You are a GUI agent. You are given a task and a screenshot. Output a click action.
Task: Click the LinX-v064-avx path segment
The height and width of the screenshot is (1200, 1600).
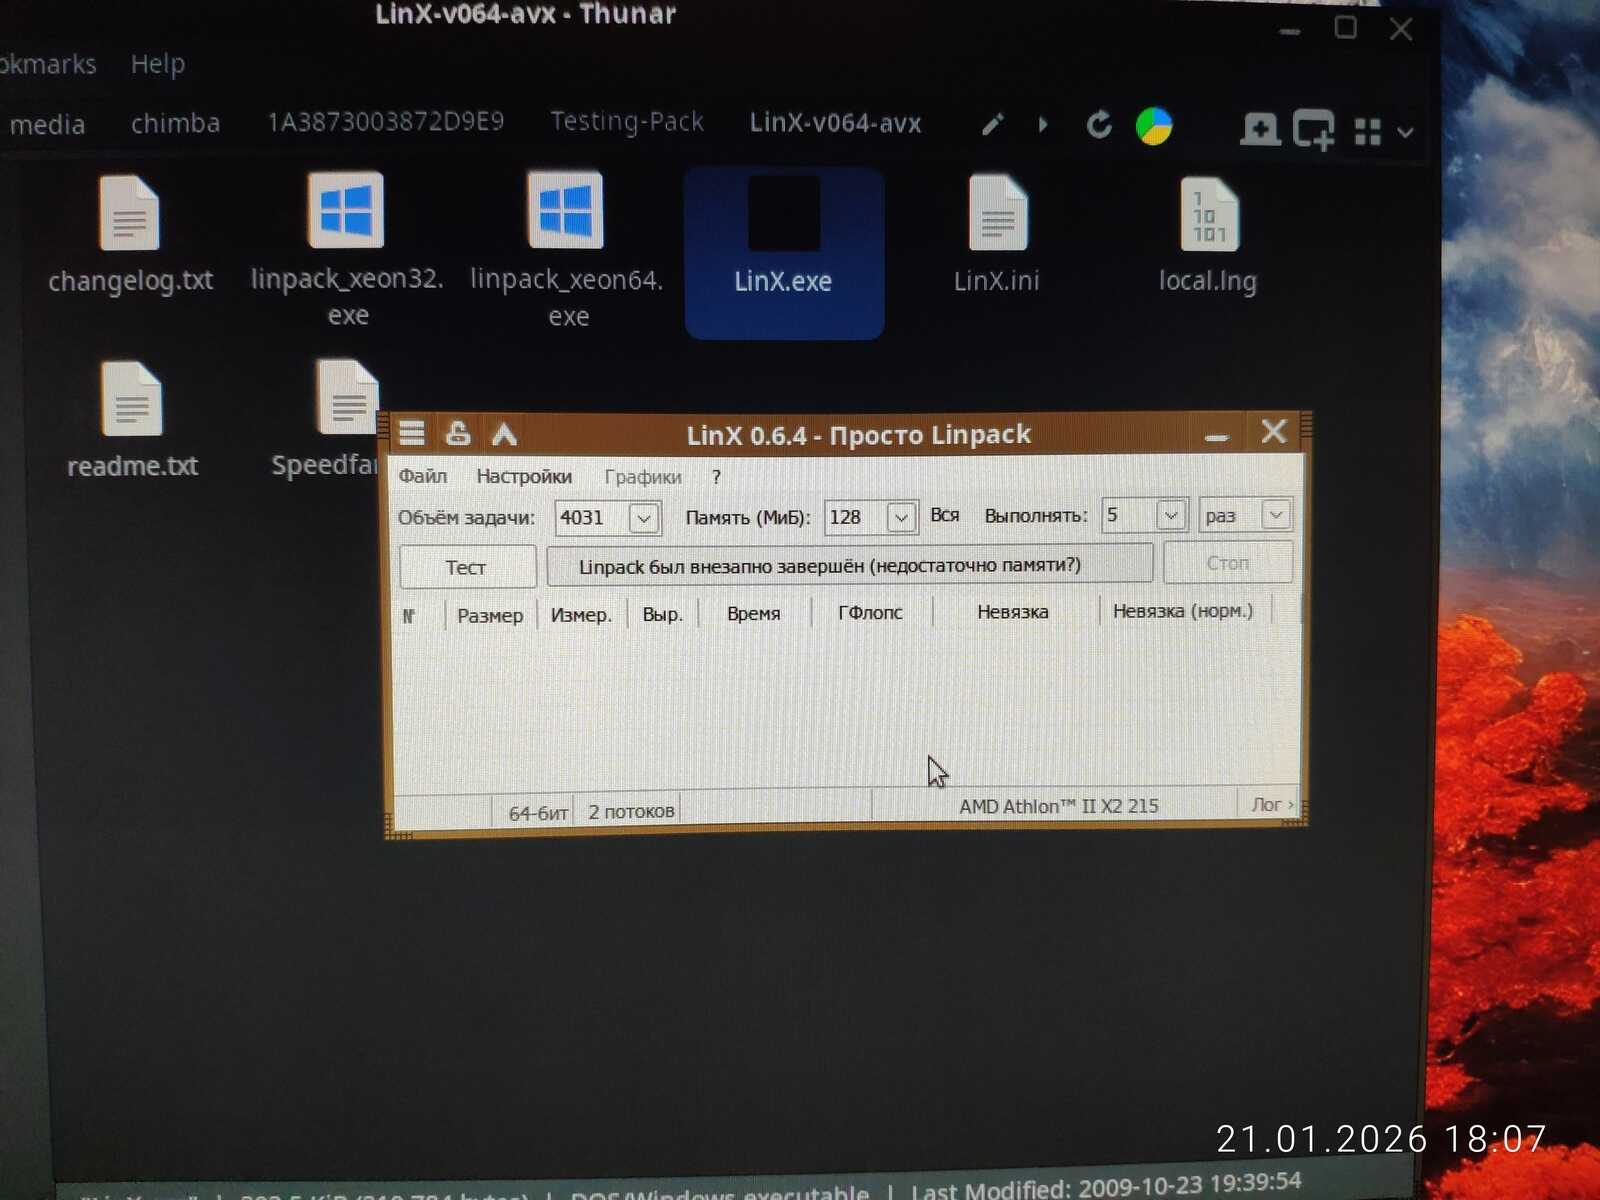(x=835, y=123)
